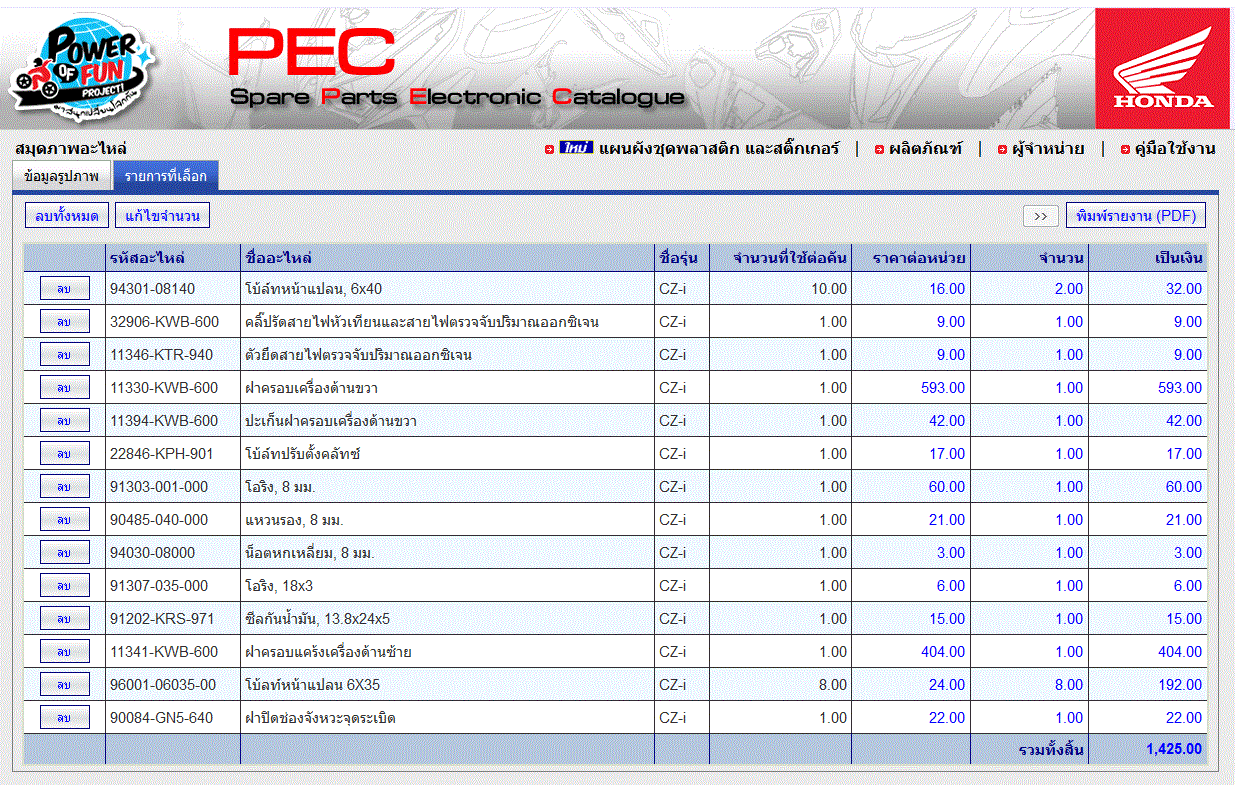Click the ชื่ออะไหล่ column header

pyautogui.click(x=448, y=258)
